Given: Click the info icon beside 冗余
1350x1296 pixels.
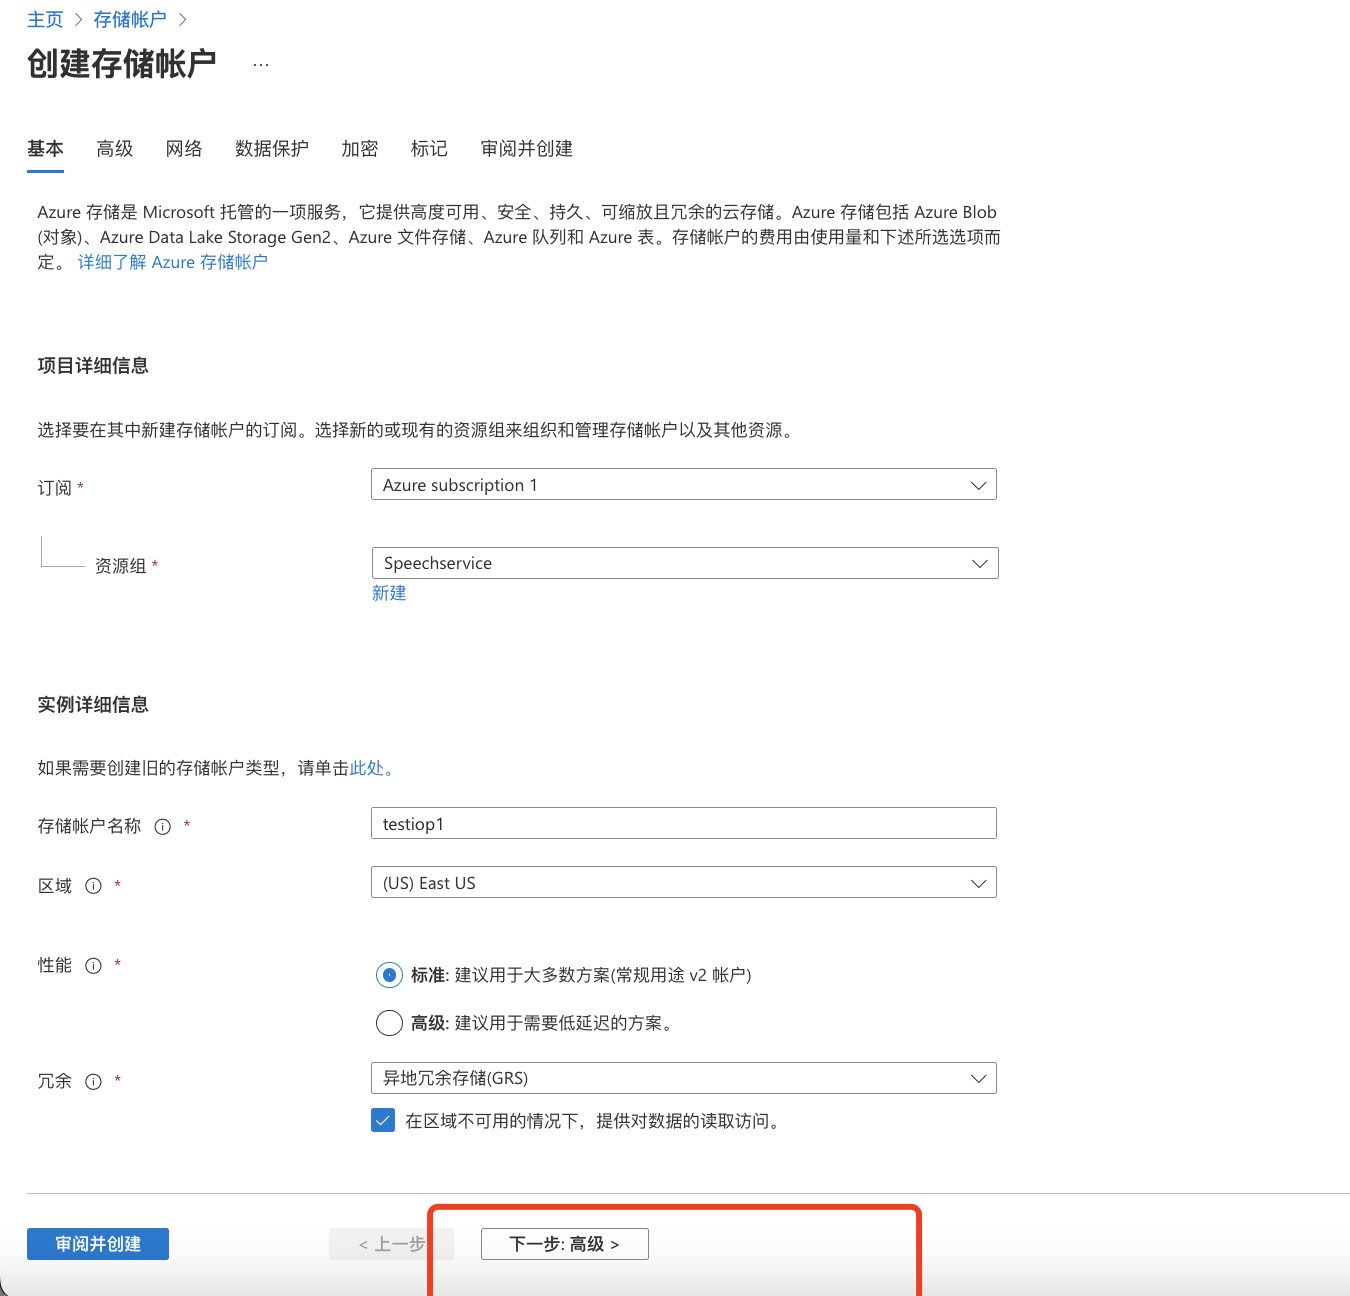Looking at the screenshot, I should (94, 1082).
